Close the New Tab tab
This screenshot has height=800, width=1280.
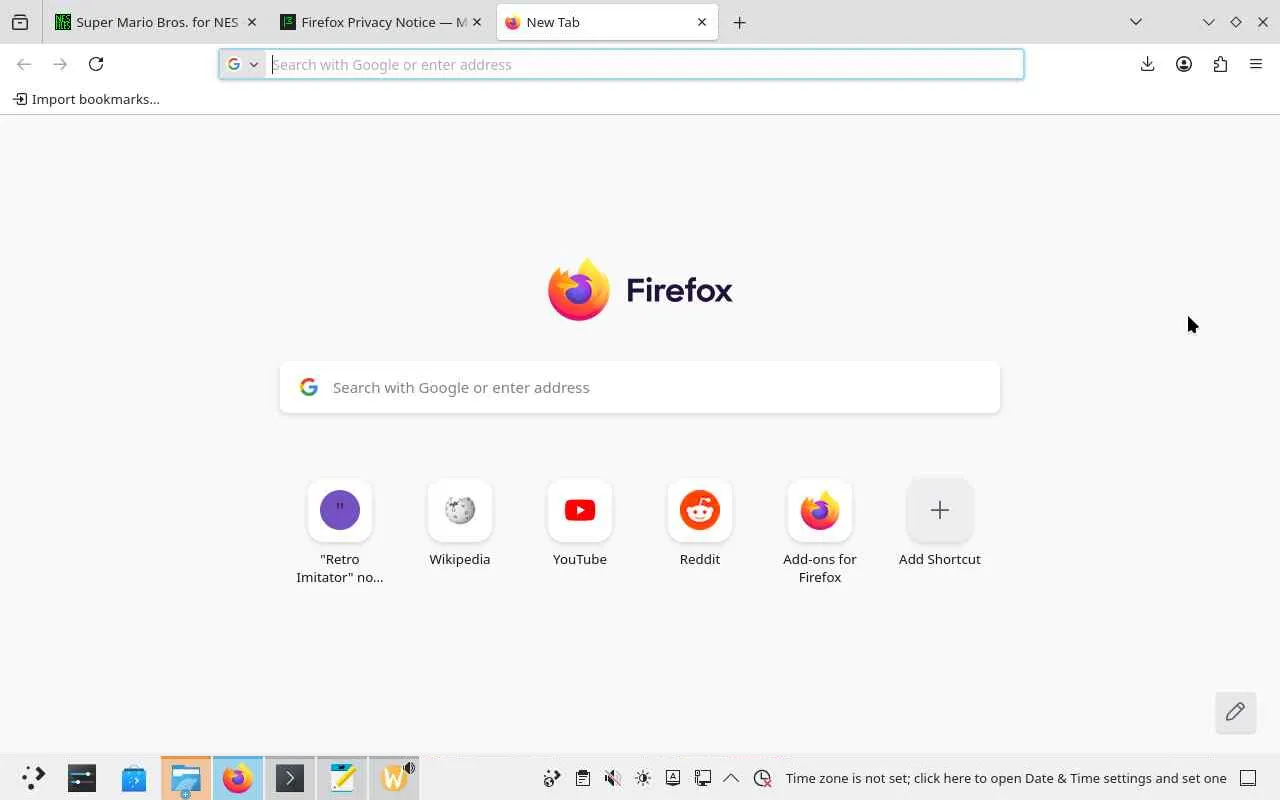(x=702, y=22)
